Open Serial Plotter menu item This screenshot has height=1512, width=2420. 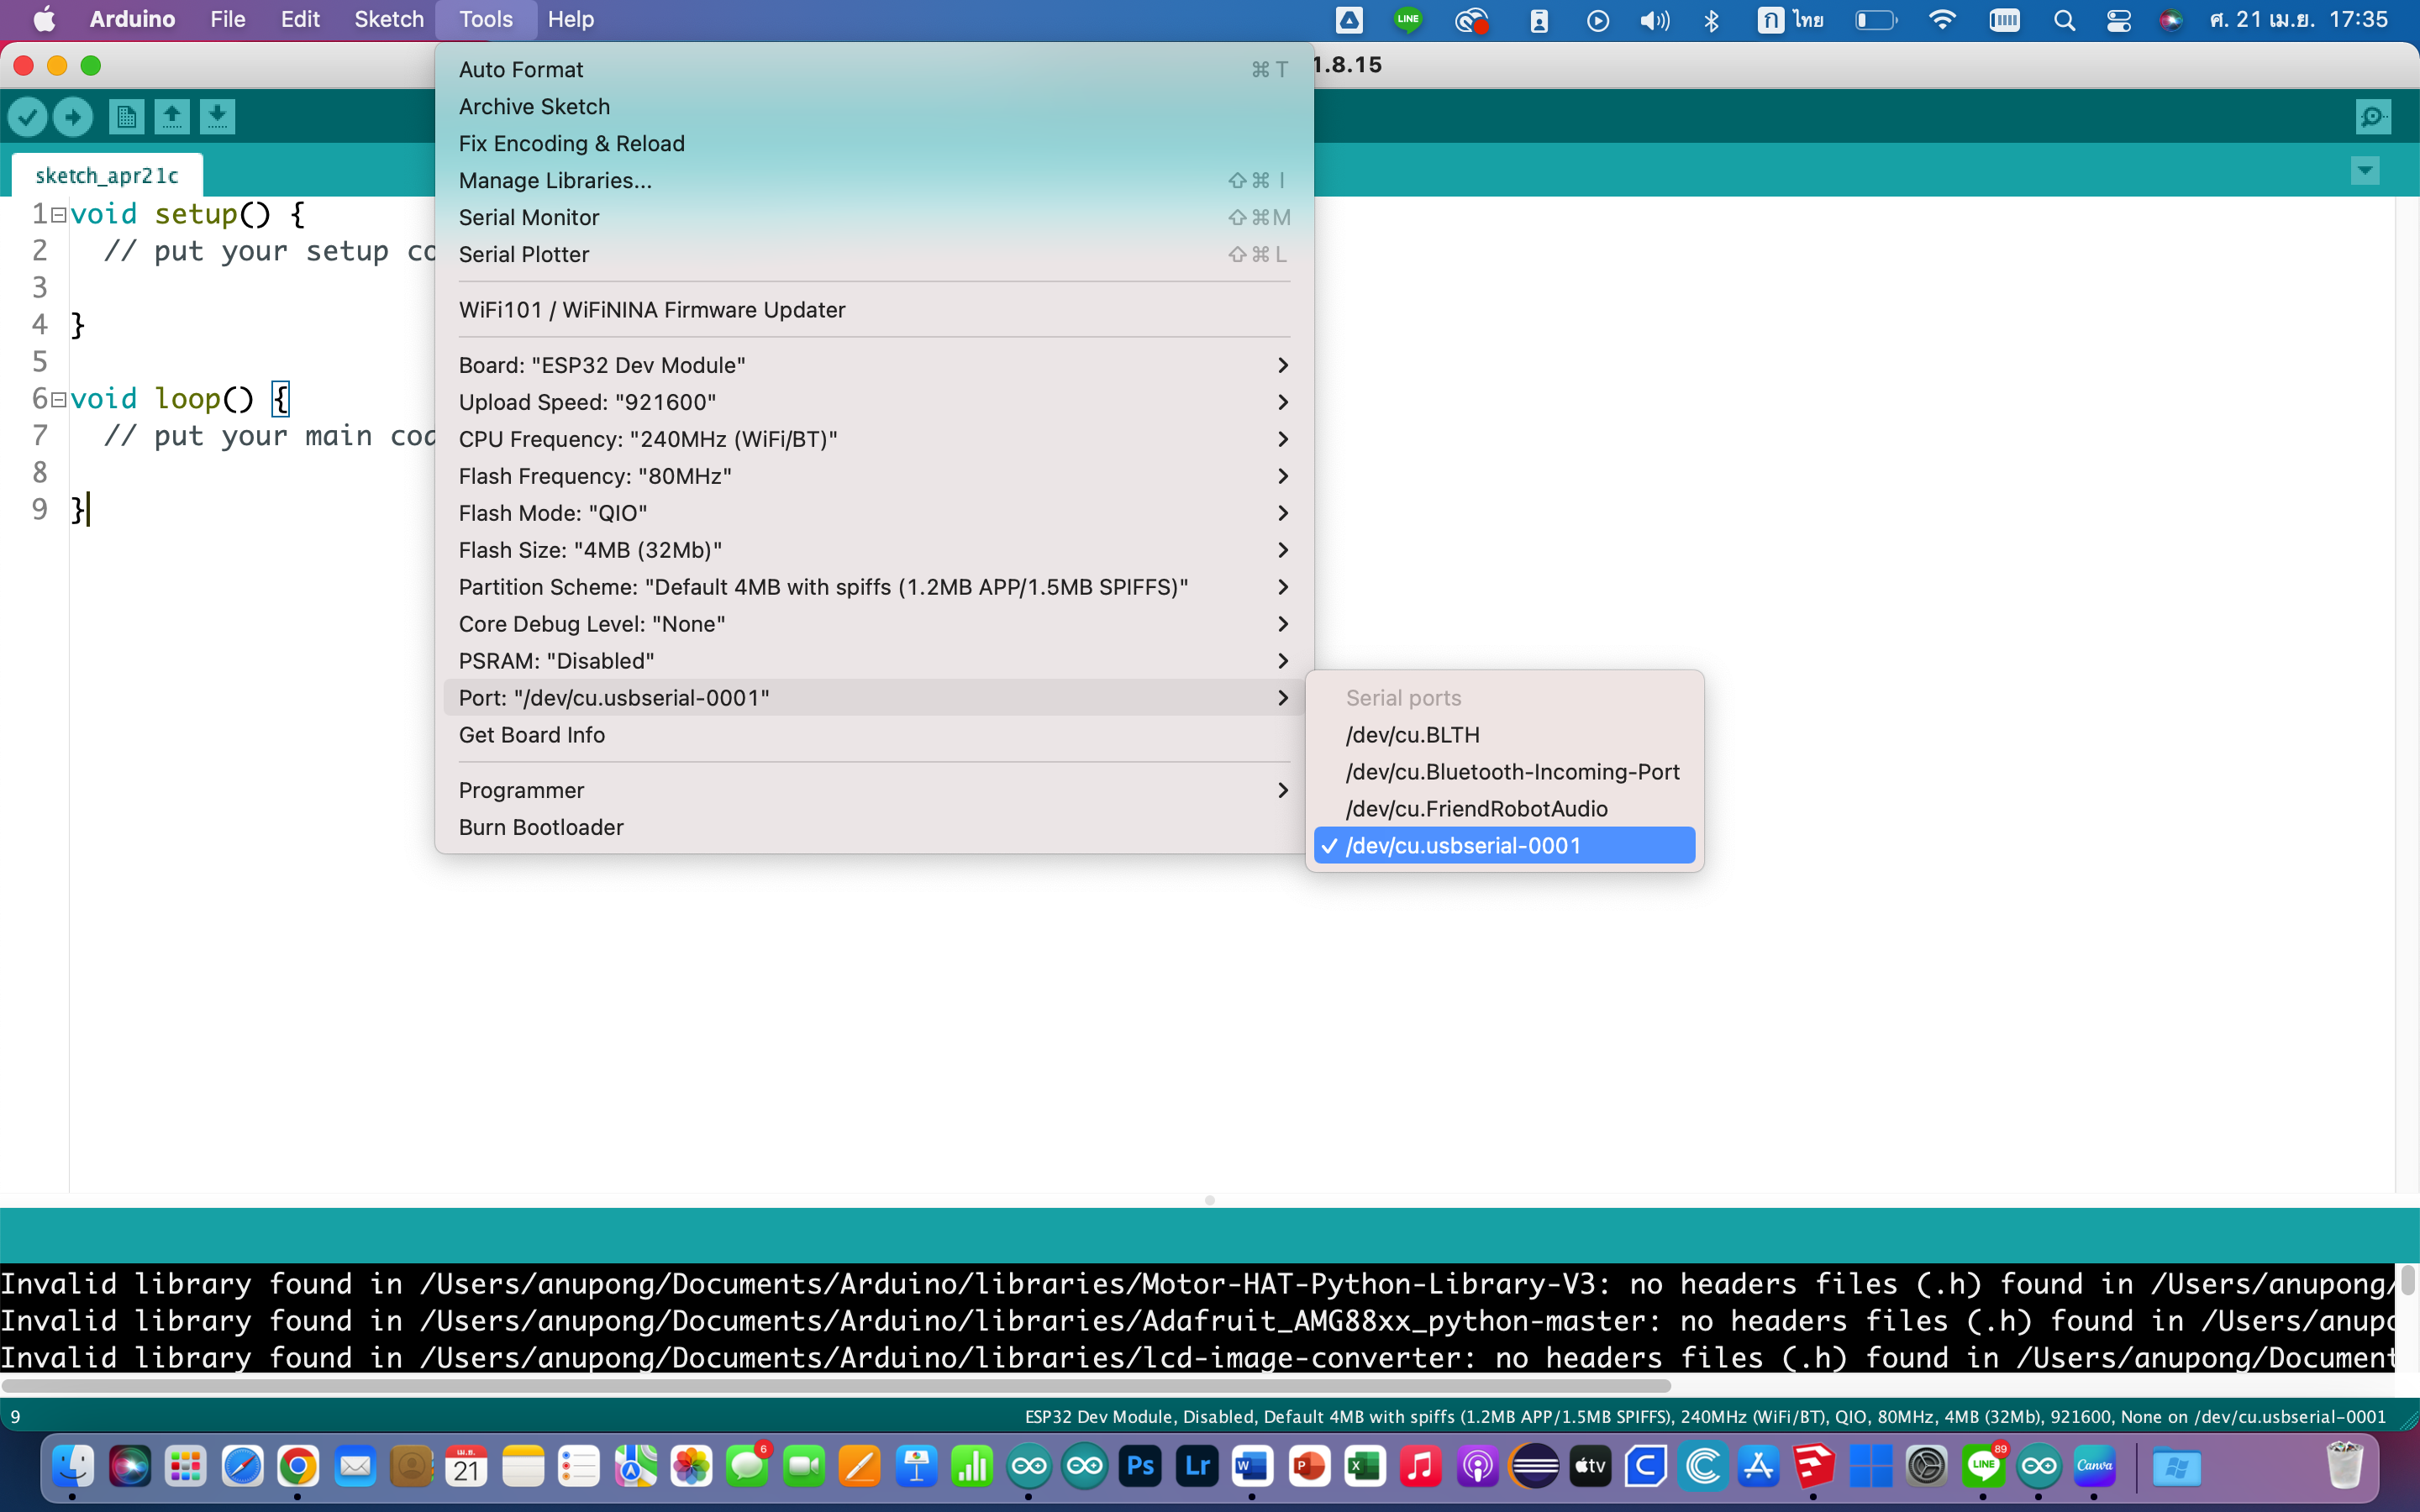[873, 255]
